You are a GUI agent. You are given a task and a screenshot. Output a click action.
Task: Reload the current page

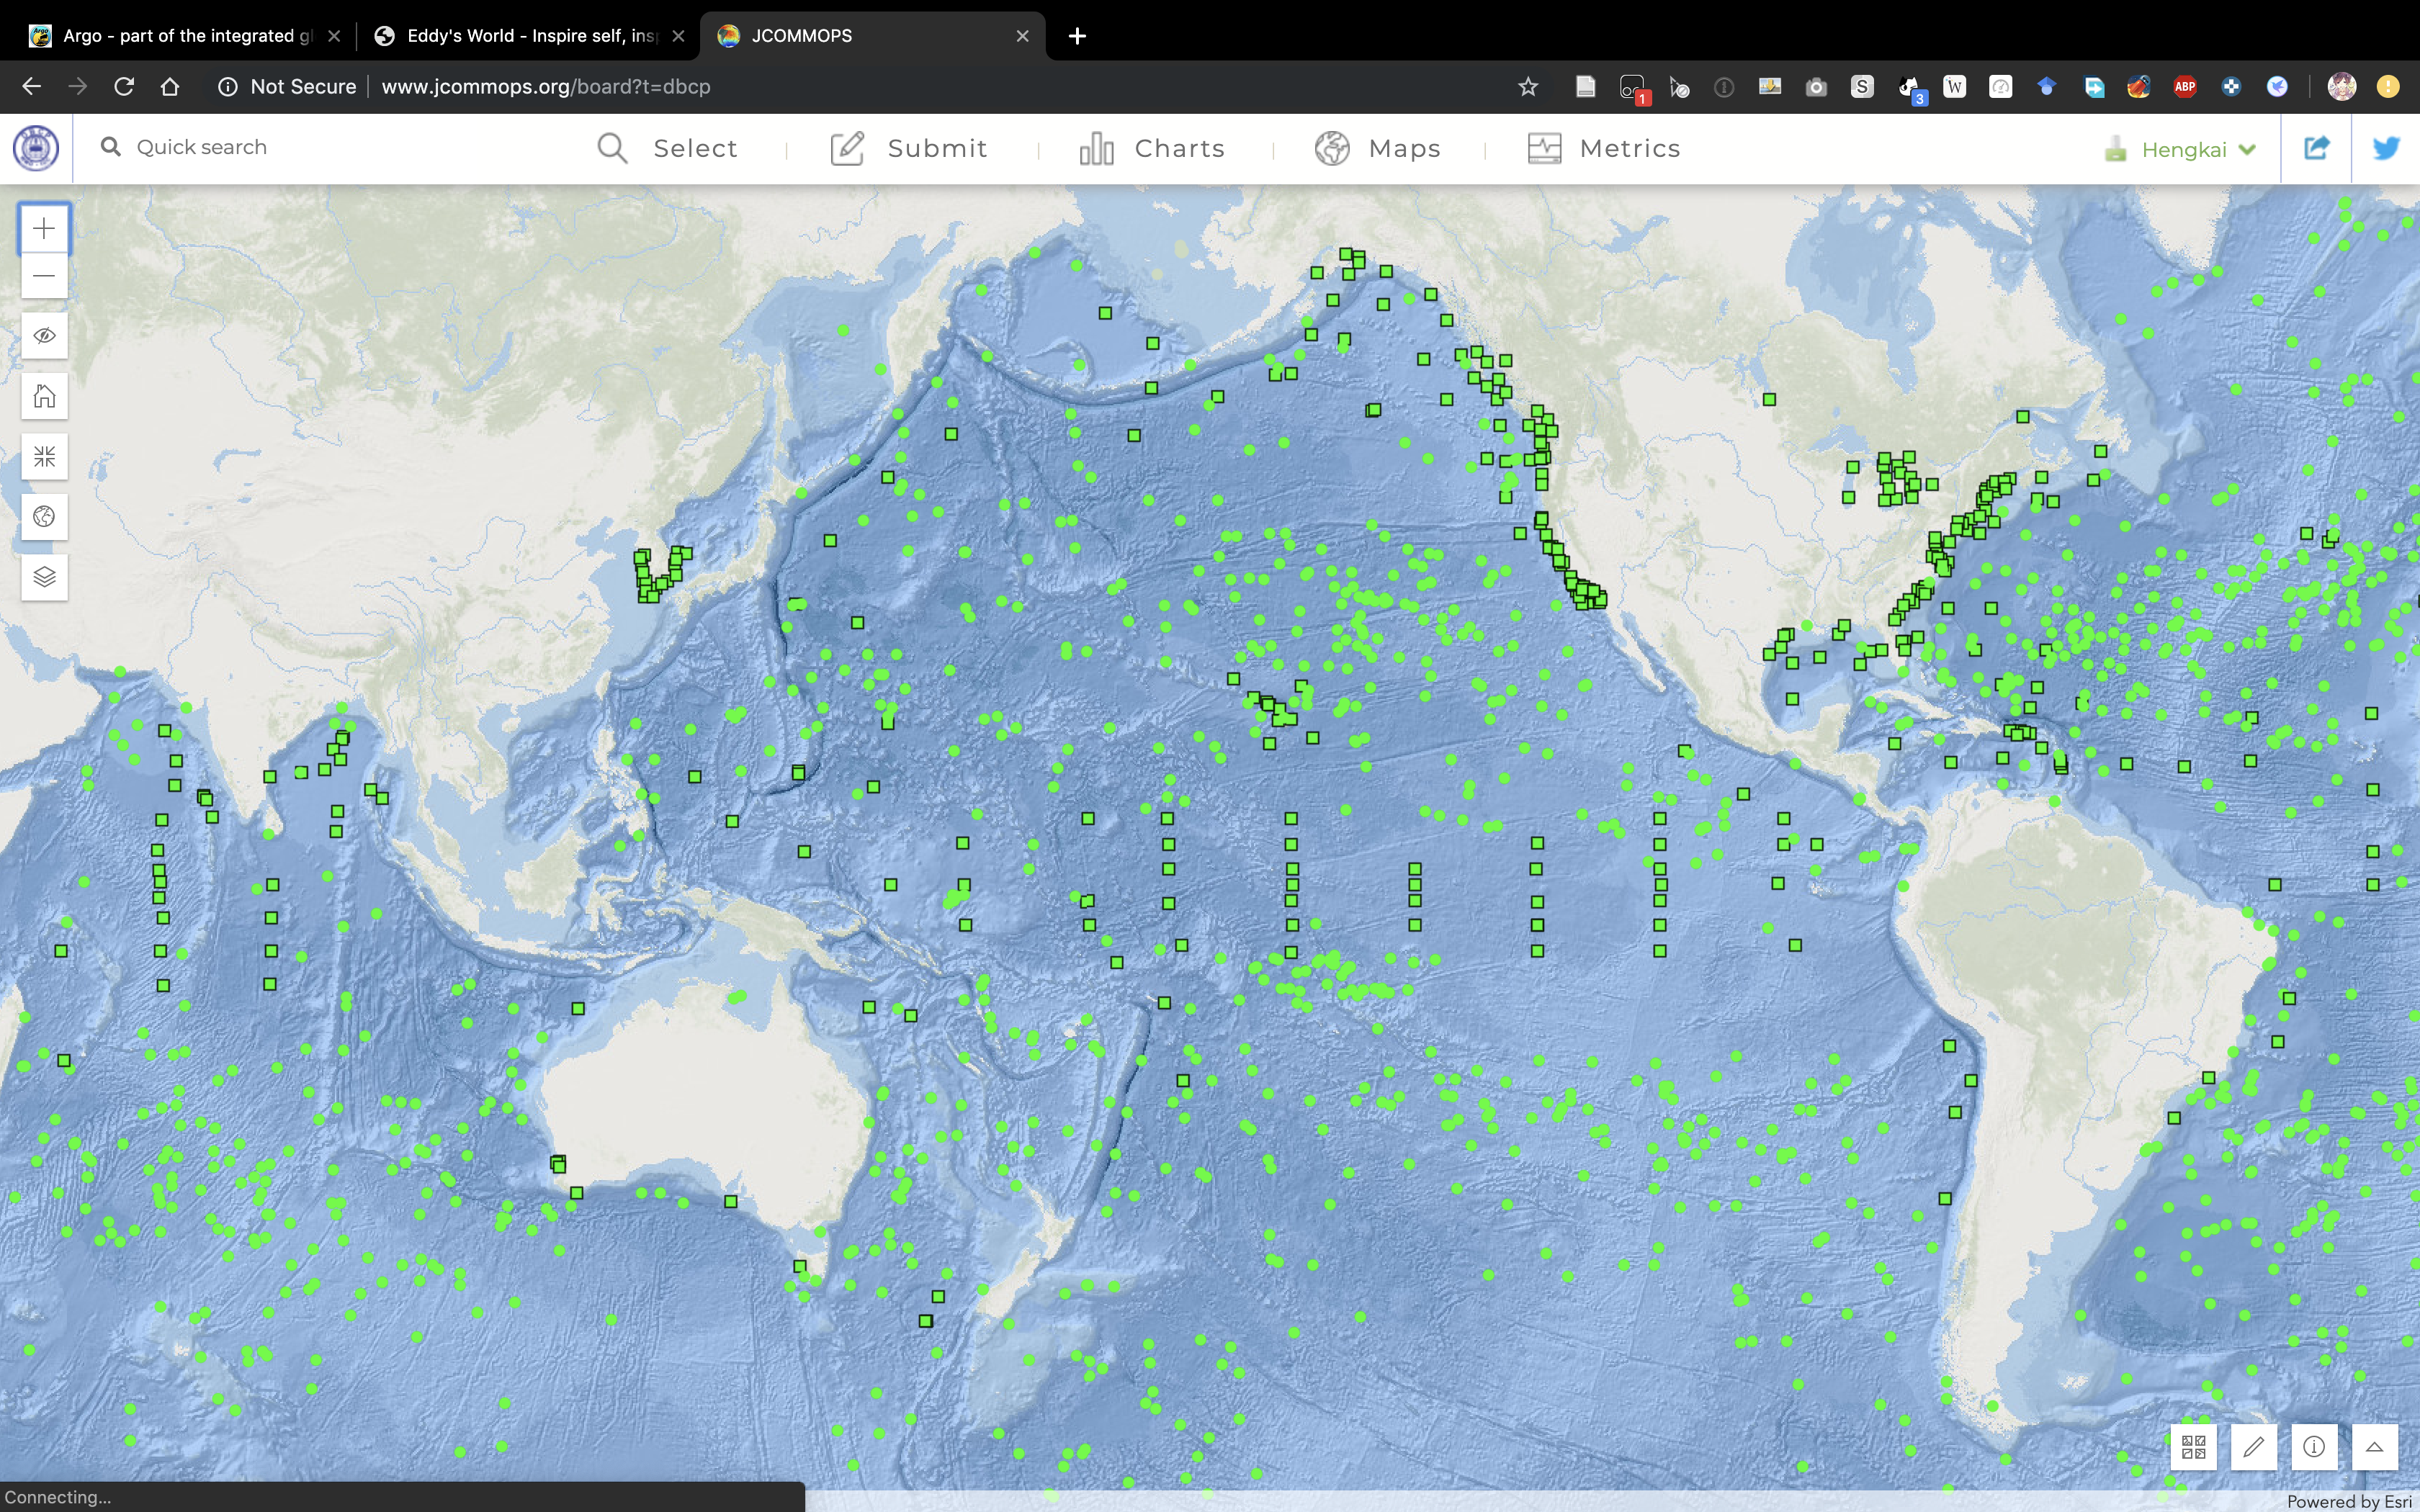pyautogui.click(x=124, y=87)
